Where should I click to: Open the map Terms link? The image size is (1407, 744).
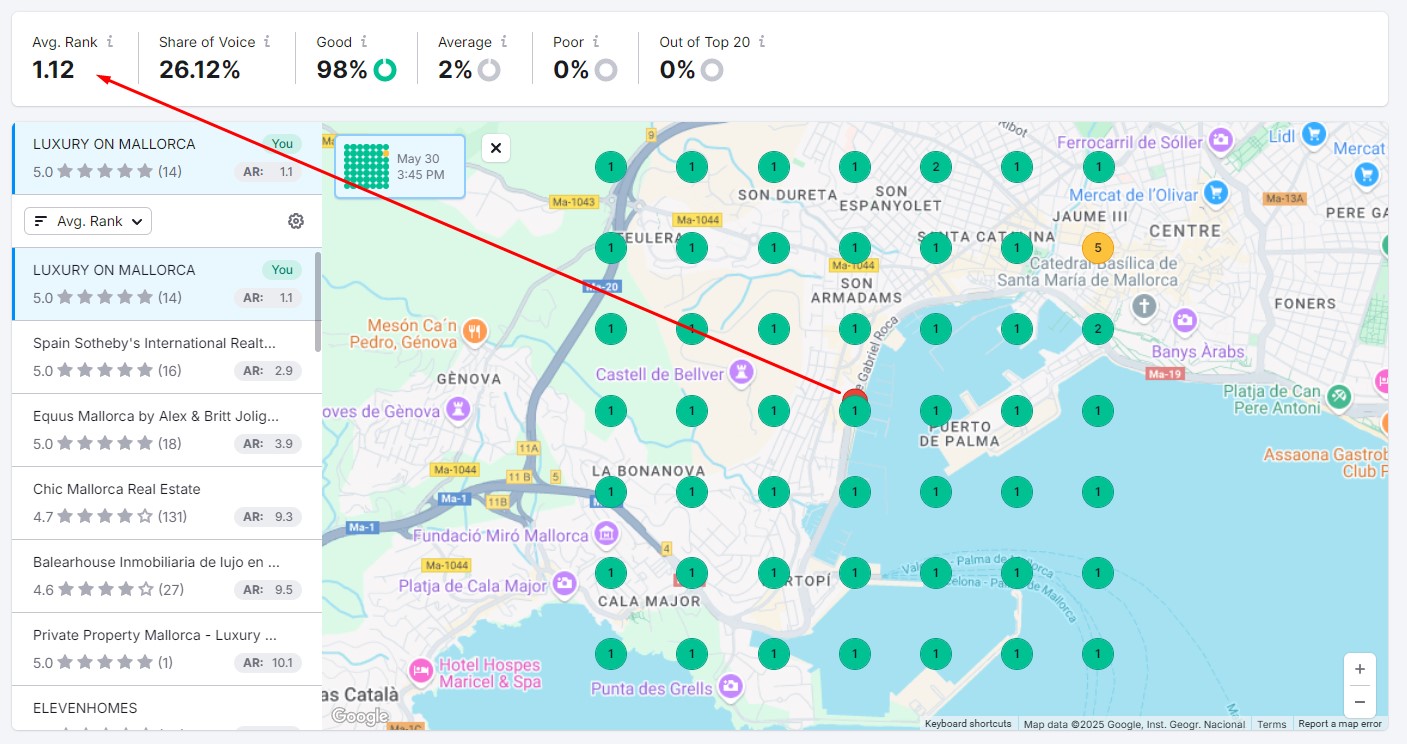(x=1272, y=724)
